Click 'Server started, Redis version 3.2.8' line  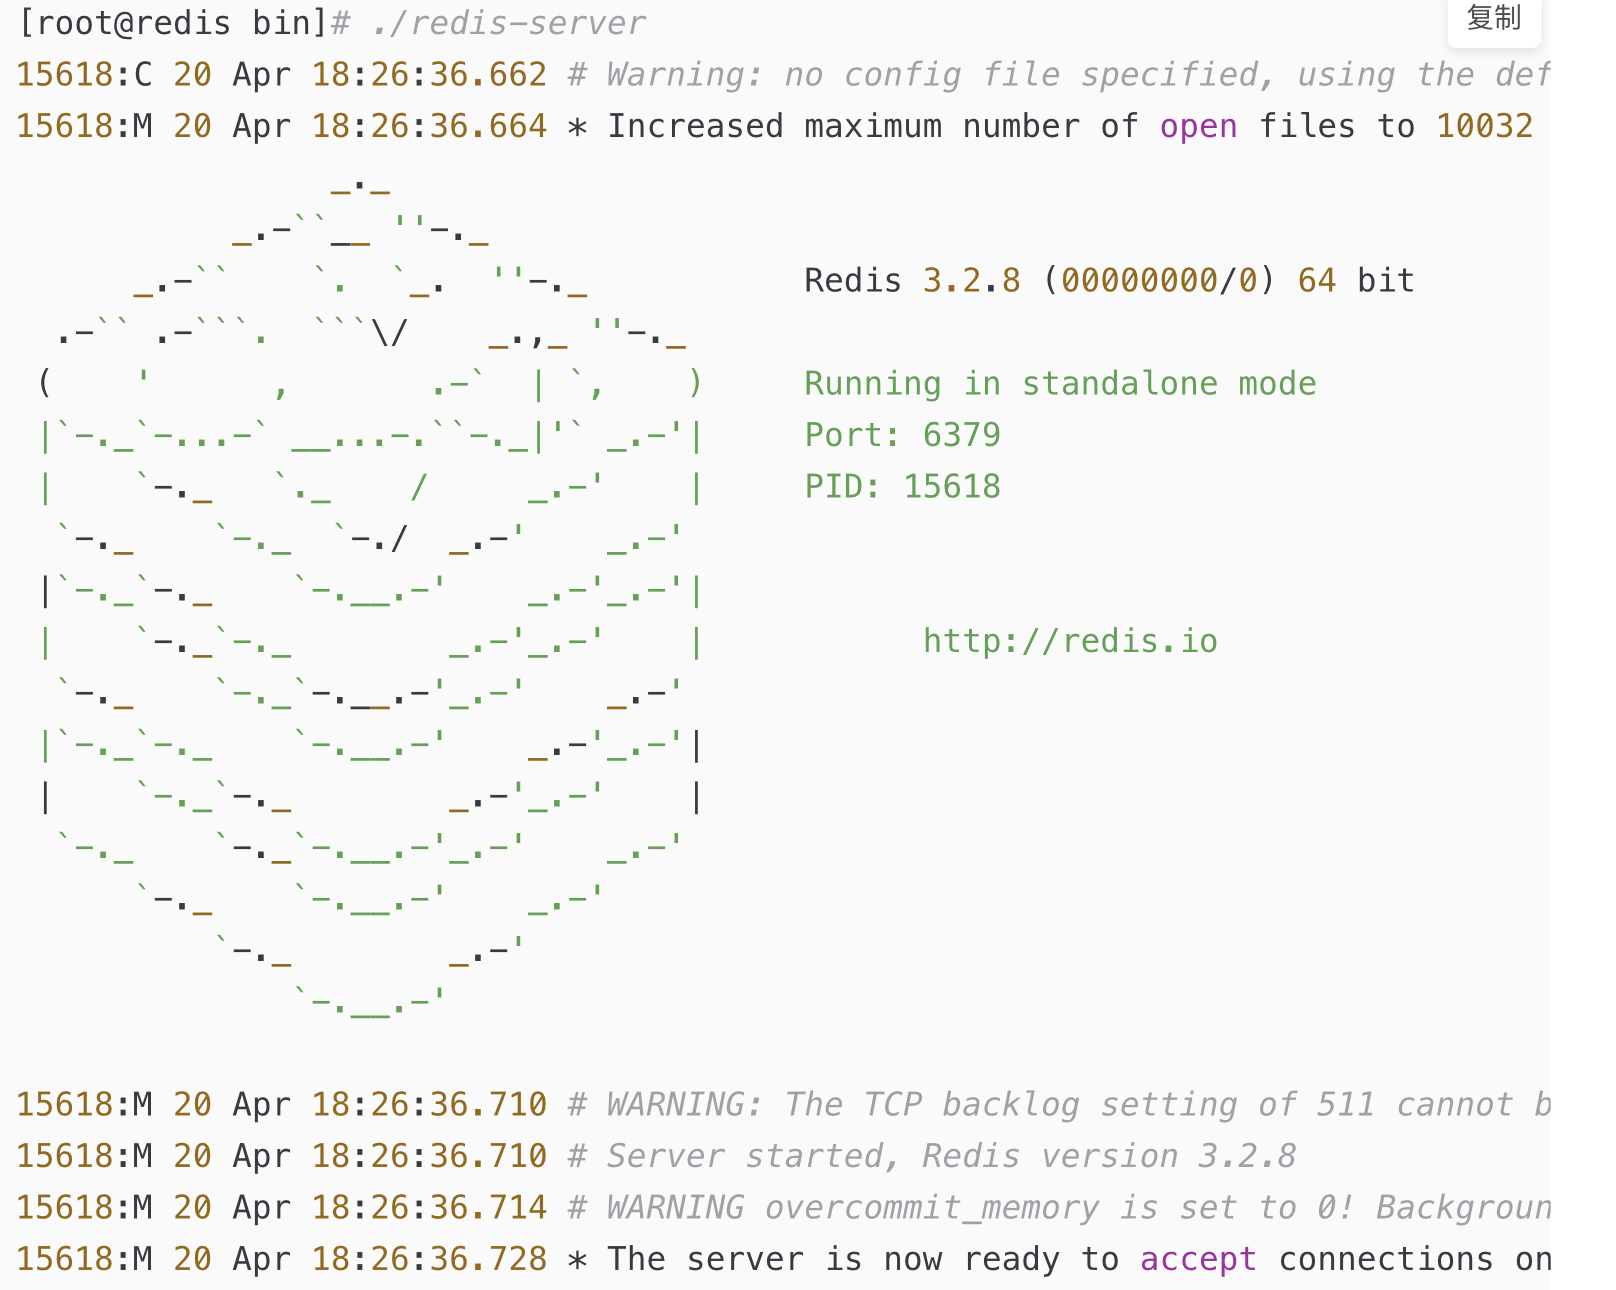click(656, 1156)
